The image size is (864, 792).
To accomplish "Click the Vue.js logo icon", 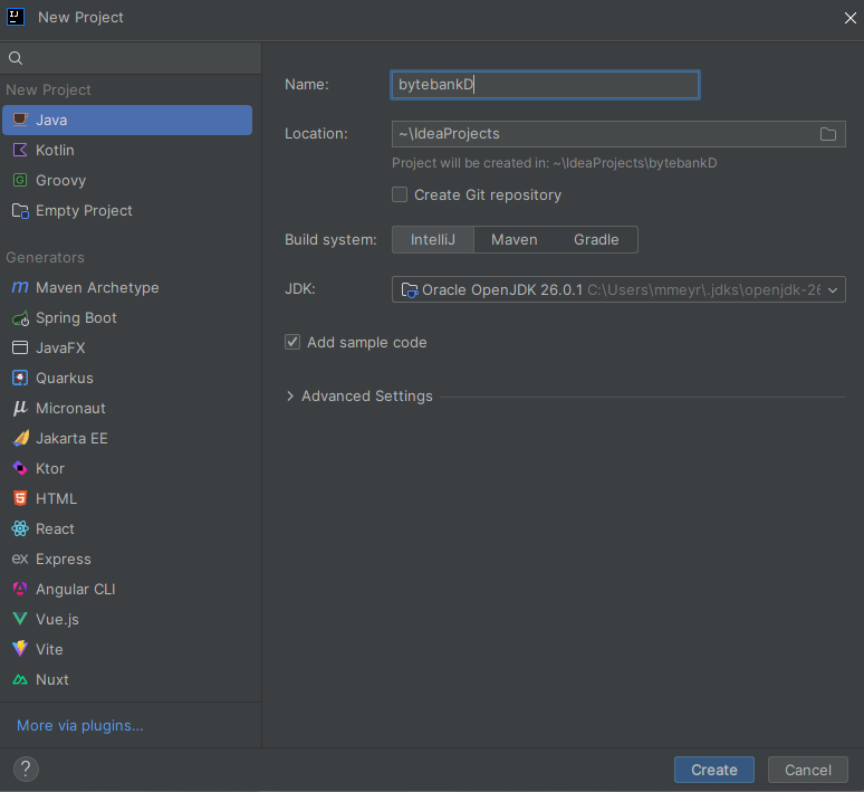I will pyautogui.click(x=20, y=619).
